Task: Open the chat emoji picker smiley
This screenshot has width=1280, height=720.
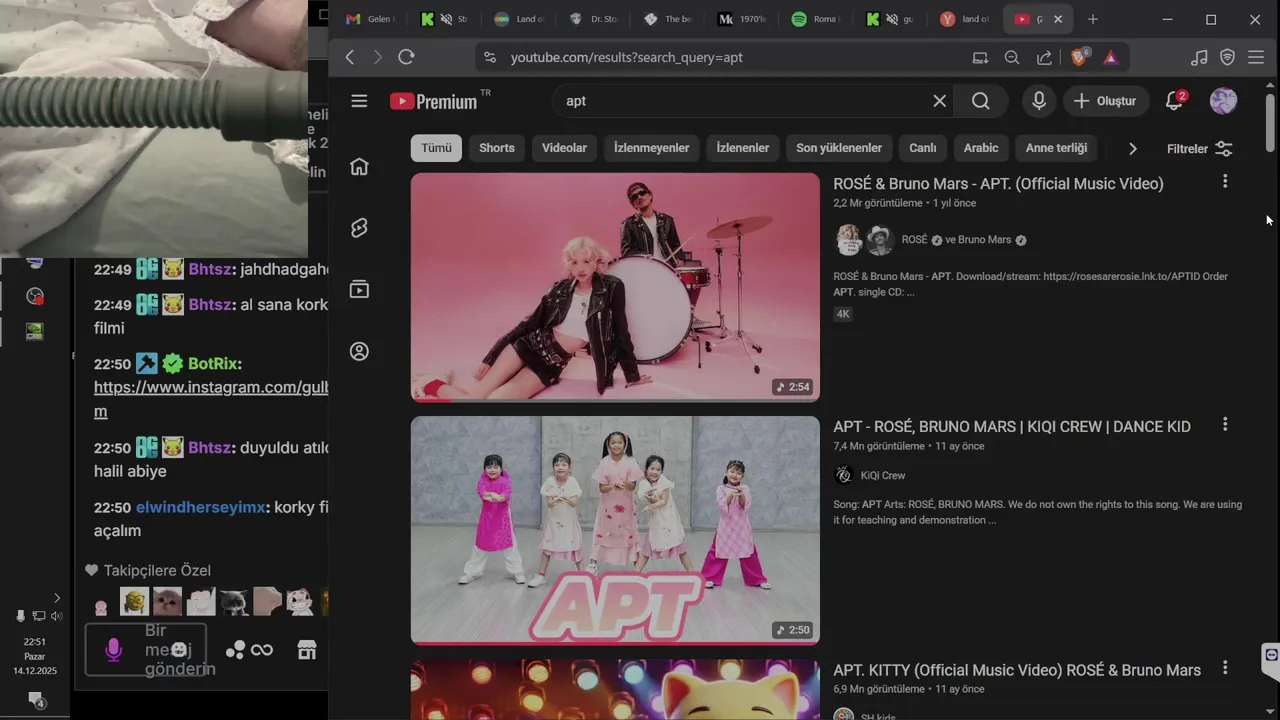Action: point(179,650)
